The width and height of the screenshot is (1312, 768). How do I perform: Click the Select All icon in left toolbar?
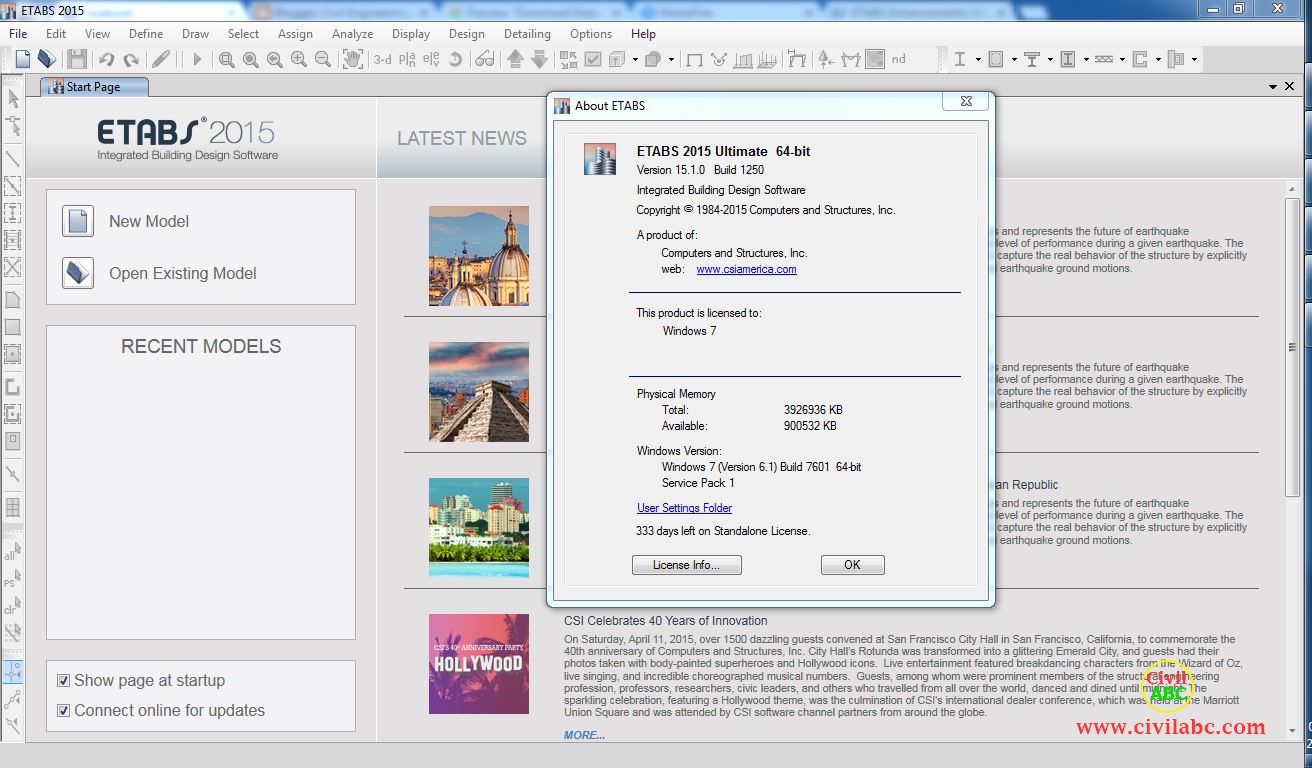(x=13, y=552)
